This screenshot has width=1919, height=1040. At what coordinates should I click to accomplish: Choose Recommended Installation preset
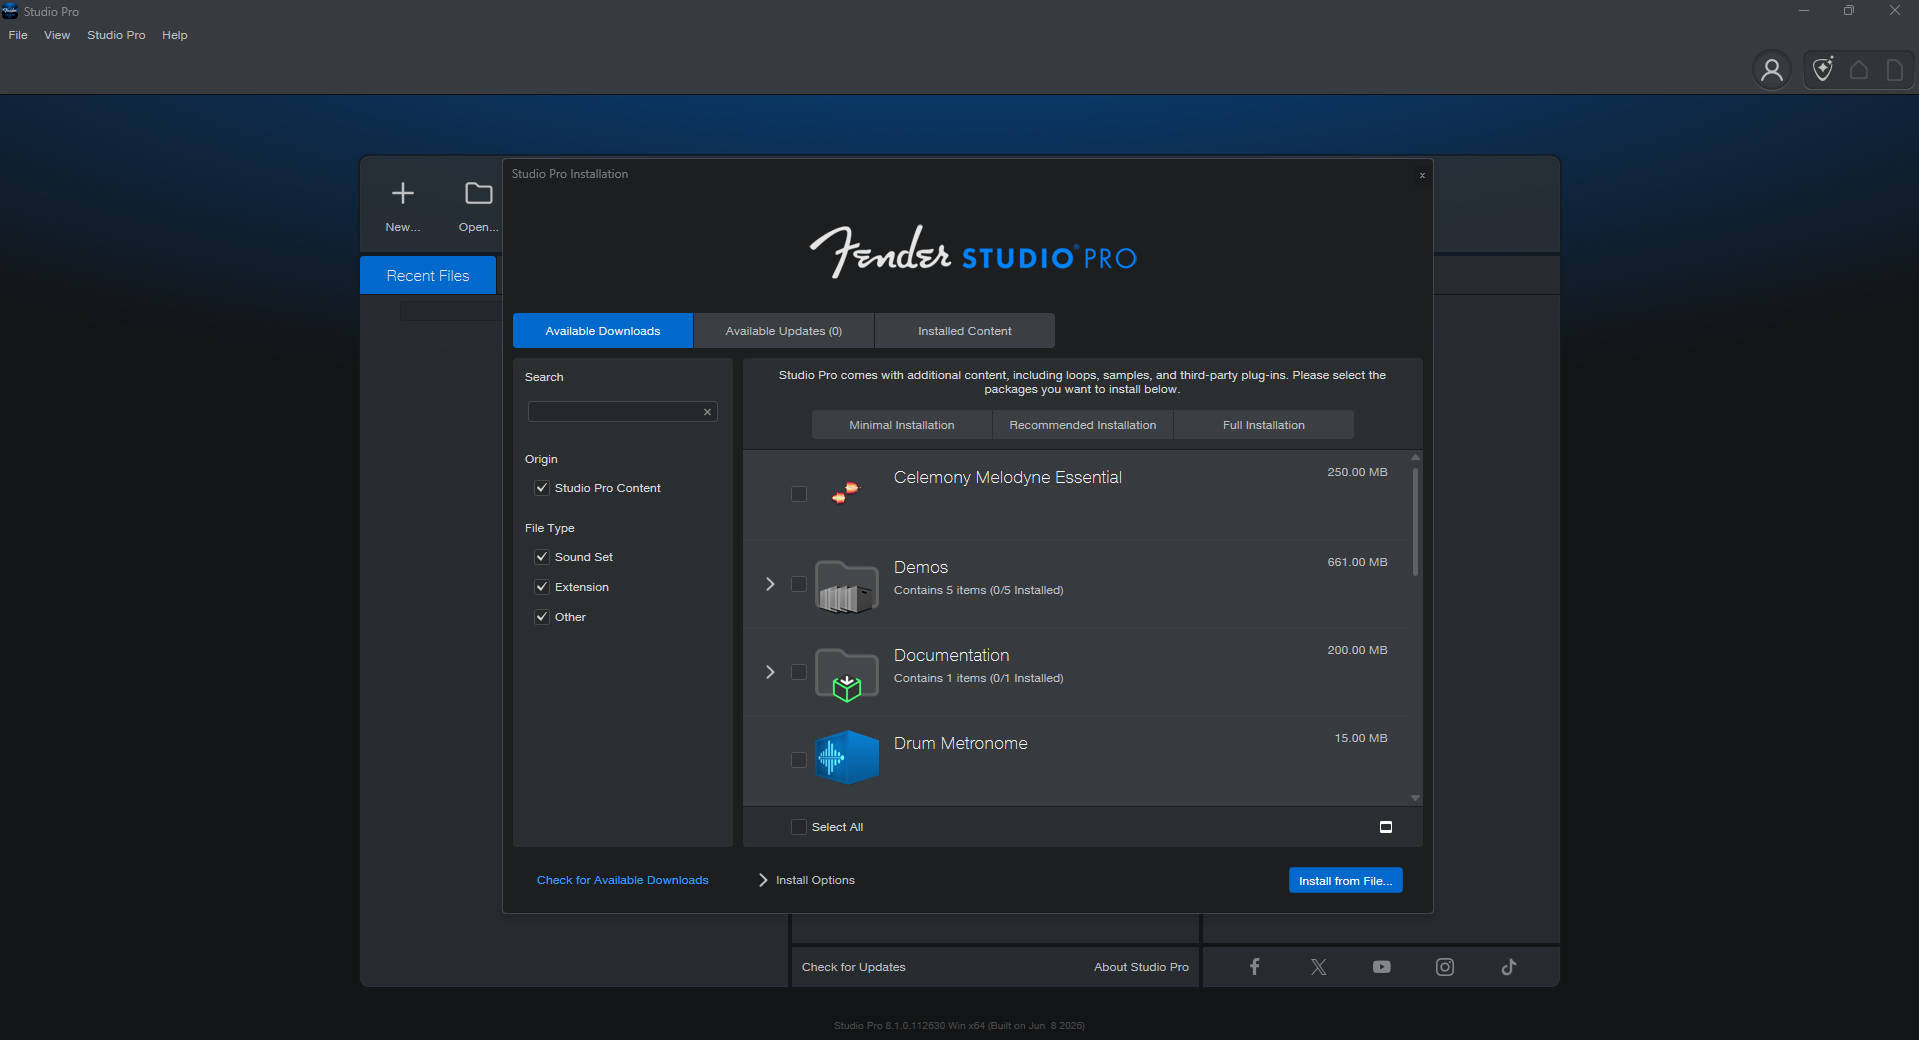tap(1083, 425)
